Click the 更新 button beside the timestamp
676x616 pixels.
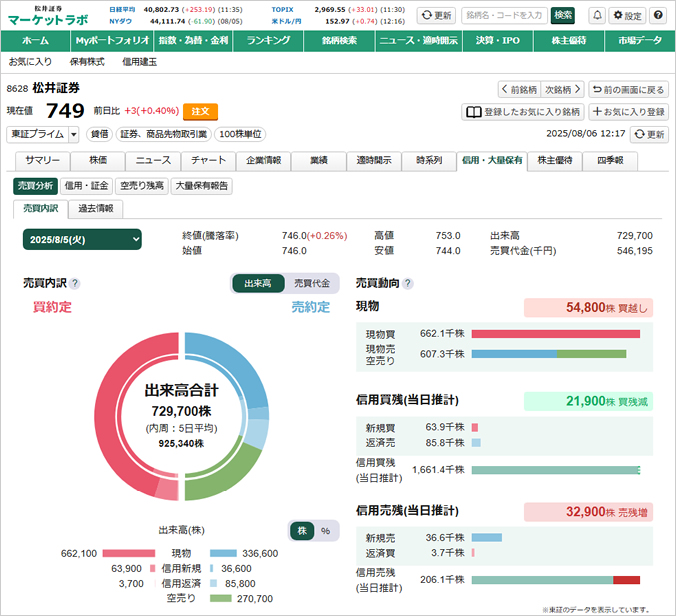pos(649,134)
